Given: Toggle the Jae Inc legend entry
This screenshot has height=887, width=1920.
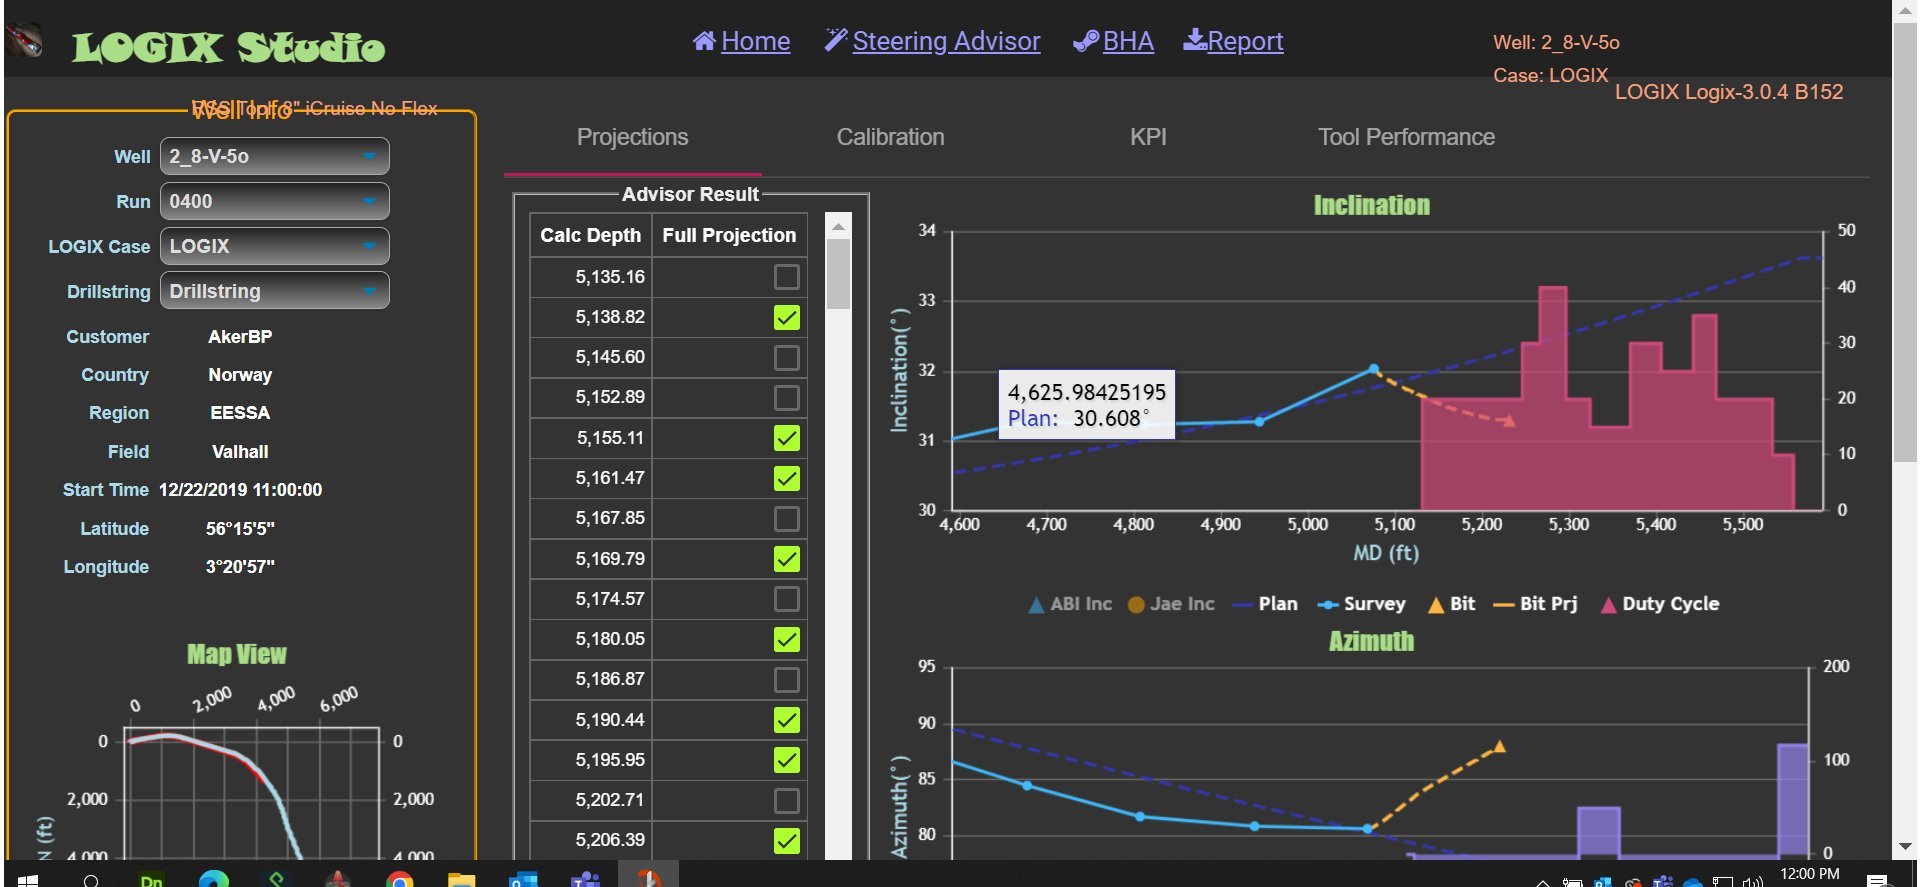Looking at the screenshot, I should tap(1171, 604).
